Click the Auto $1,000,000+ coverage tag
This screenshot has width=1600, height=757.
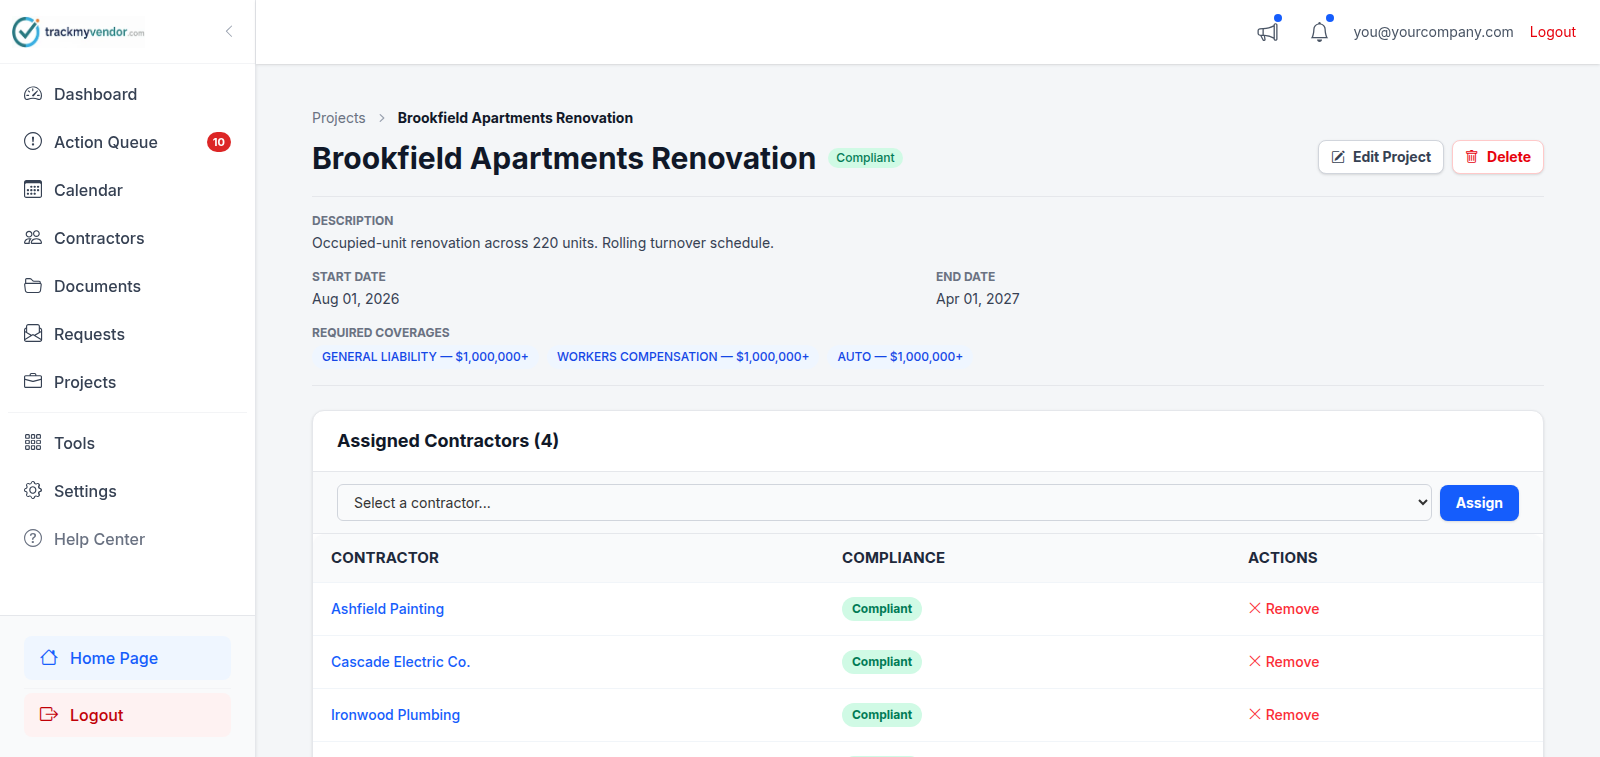(x=900, y=357)
